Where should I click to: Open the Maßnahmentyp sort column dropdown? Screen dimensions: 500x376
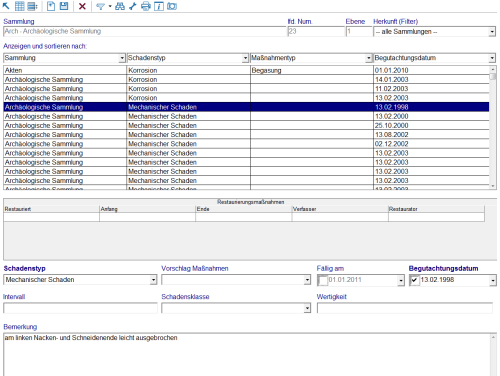[x=368, y=58]
